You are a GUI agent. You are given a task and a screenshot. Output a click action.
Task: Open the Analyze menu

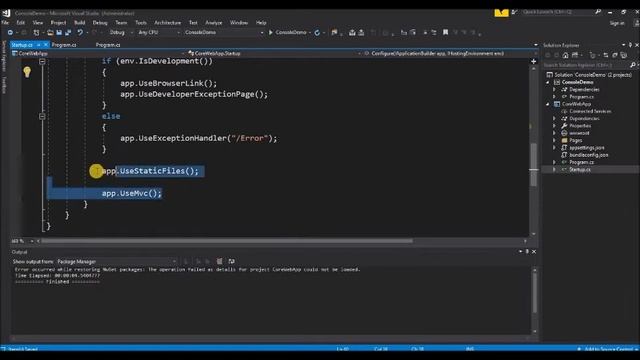pyautogui.click(x=214, y=23)
